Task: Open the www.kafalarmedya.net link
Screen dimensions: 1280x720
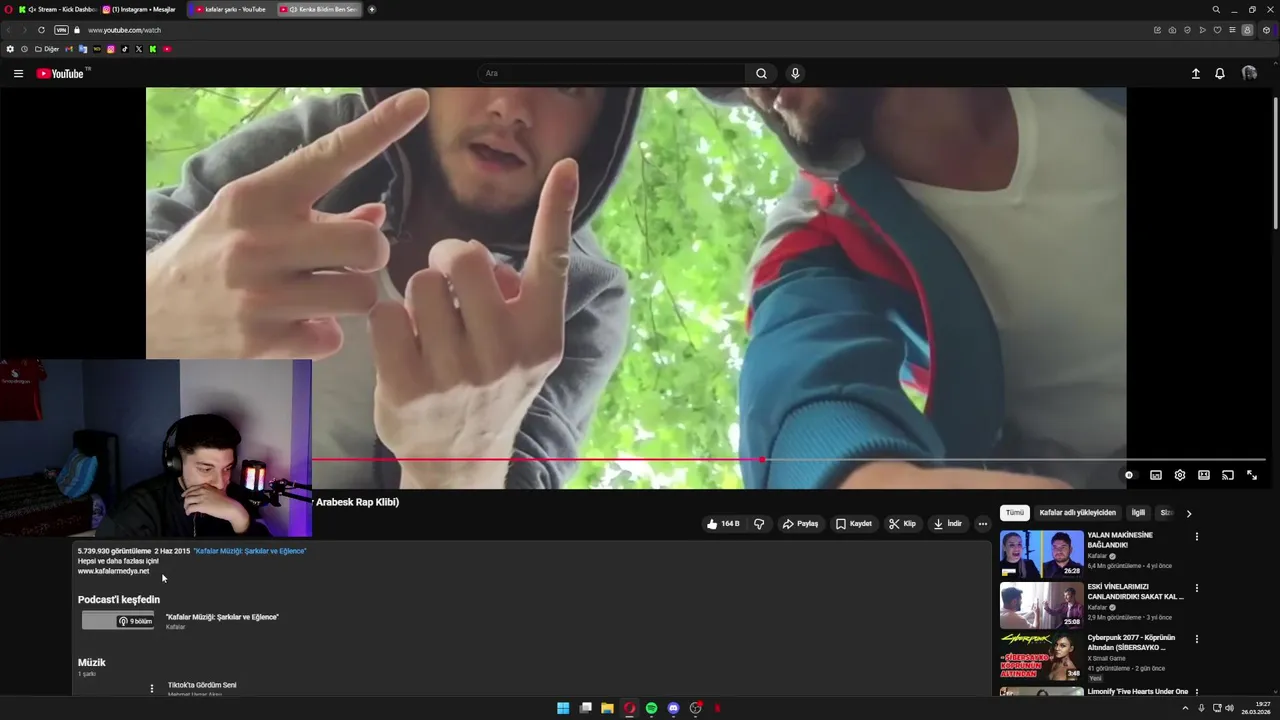Action: pos(113,571)
